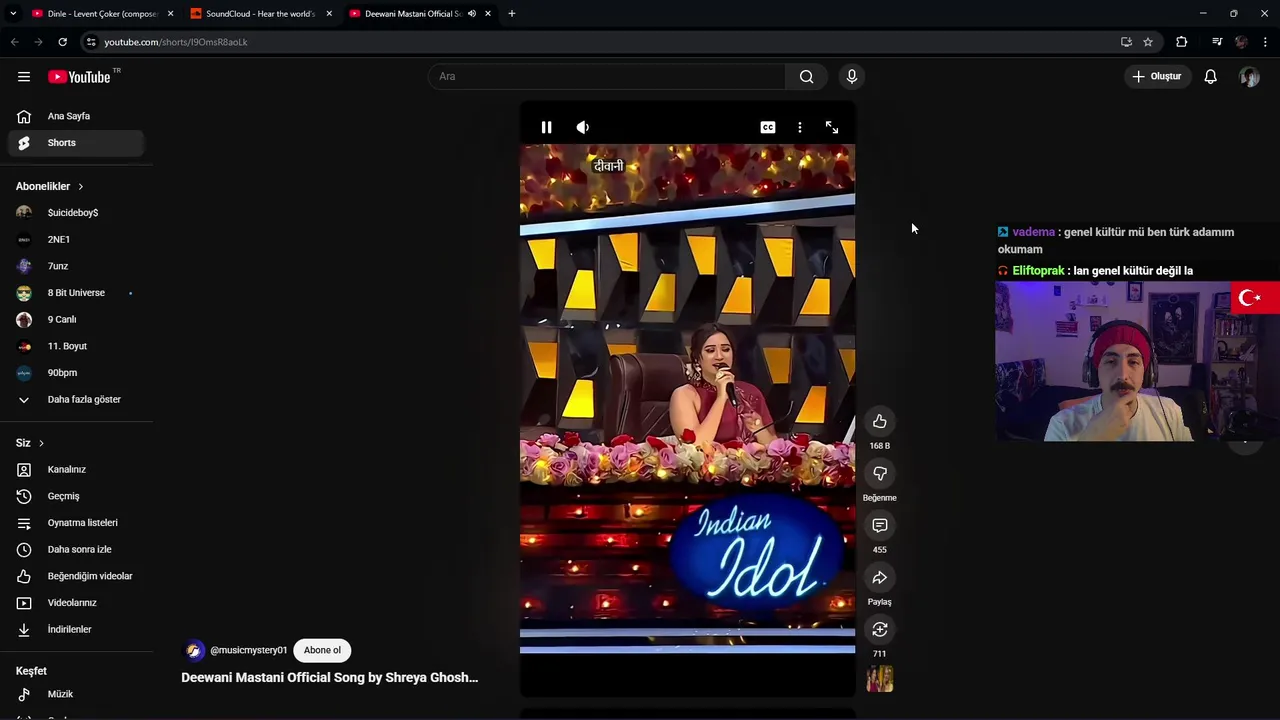
Task: Click the Oluştur create button
Action: [1157, 76]
